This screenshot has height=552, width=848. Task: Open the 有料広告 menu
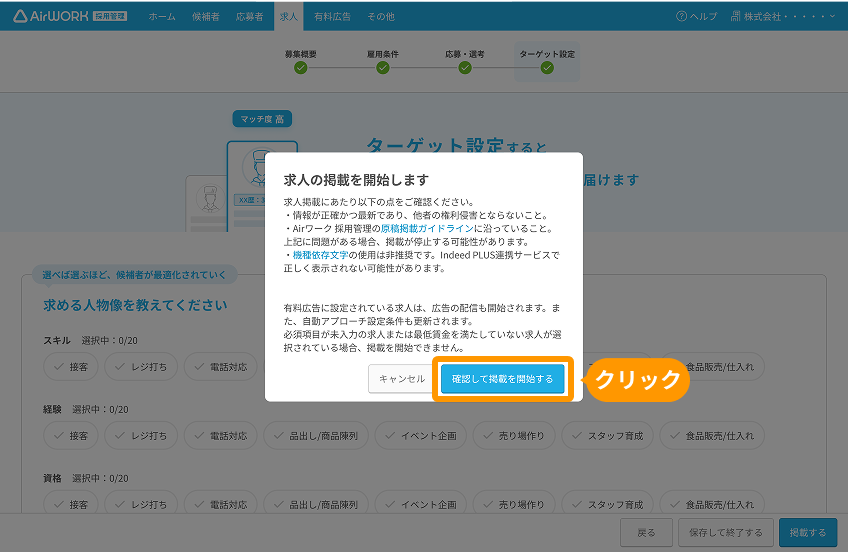333,17
